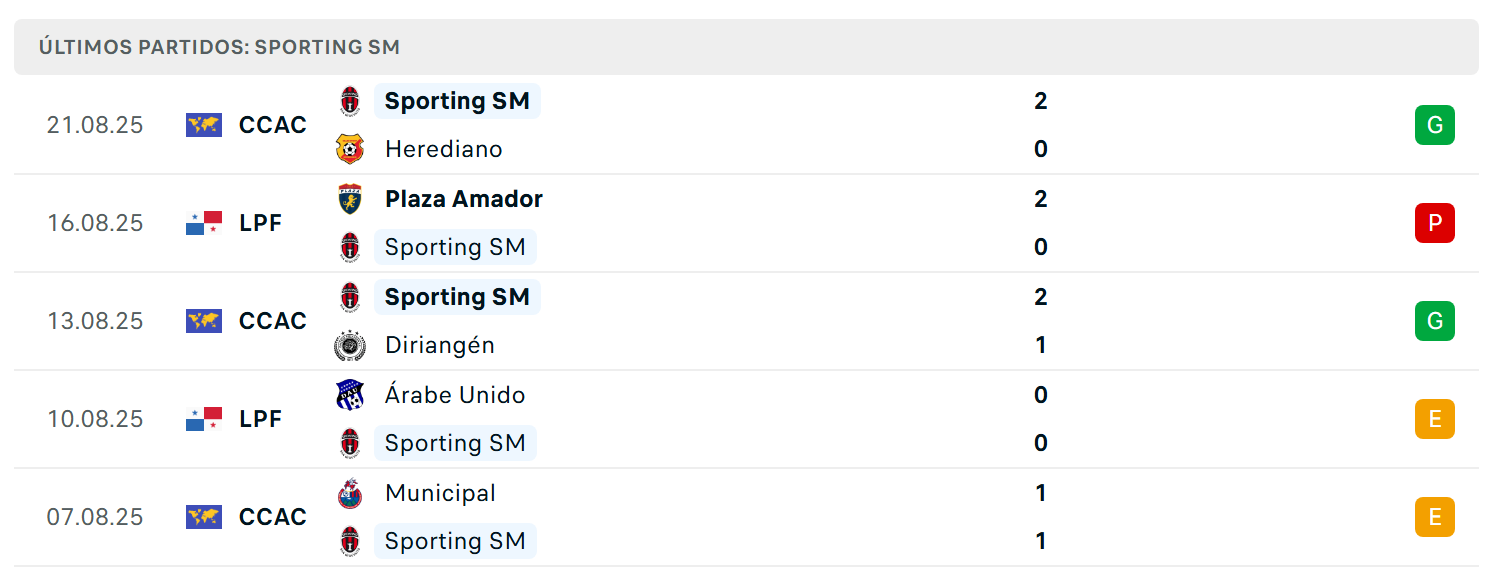Click the Árabe Unido team crest
The image size is (1492, 580).
coord(349,395)
